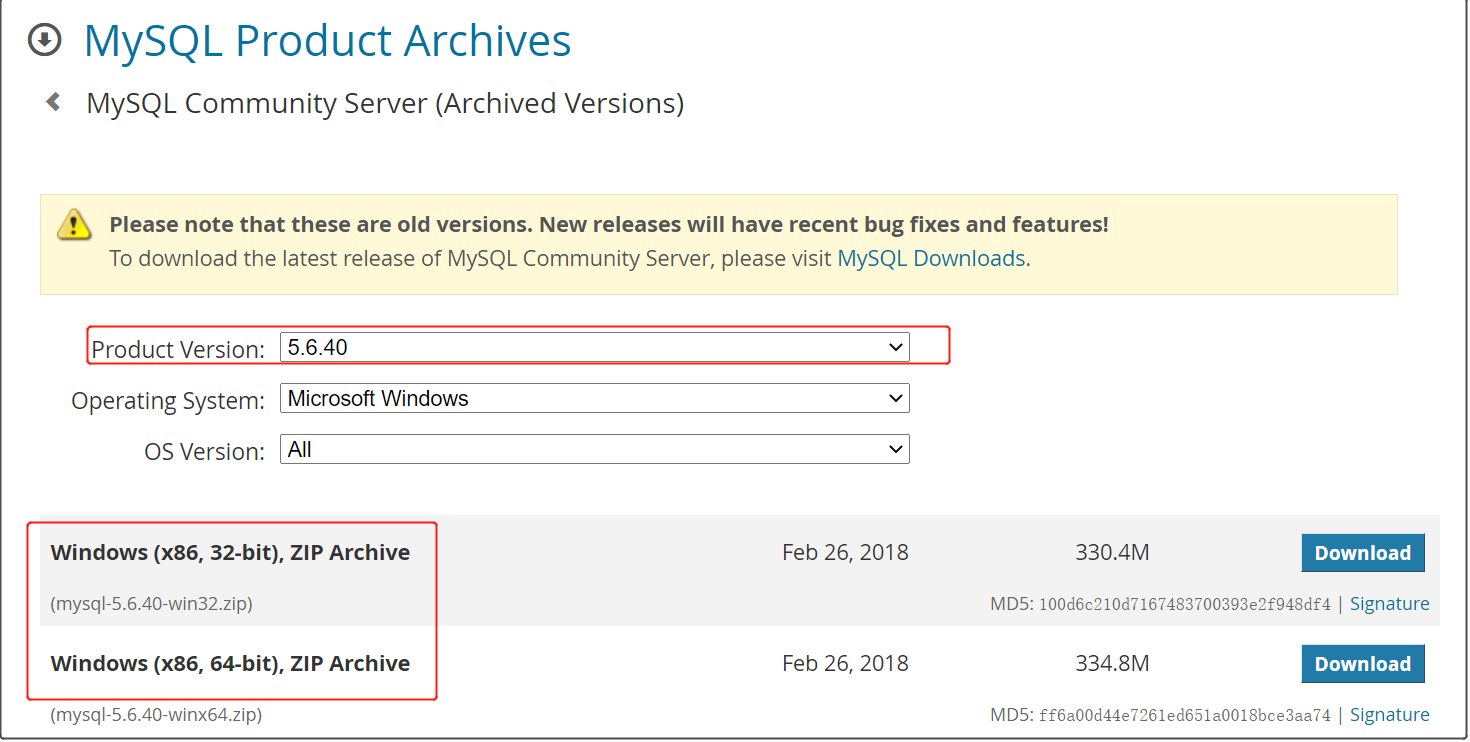Open the MySQL Downloads link
Viewport: 1470px width, 742px height.
tap(931, 258)
